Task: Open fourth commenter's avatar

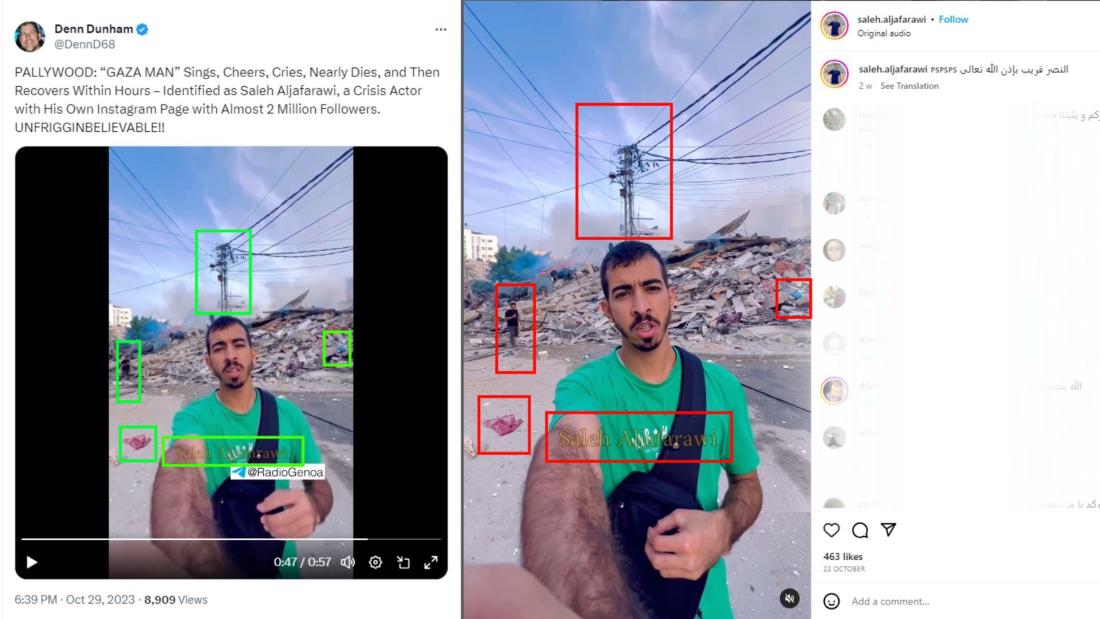Action: (834, 297)
